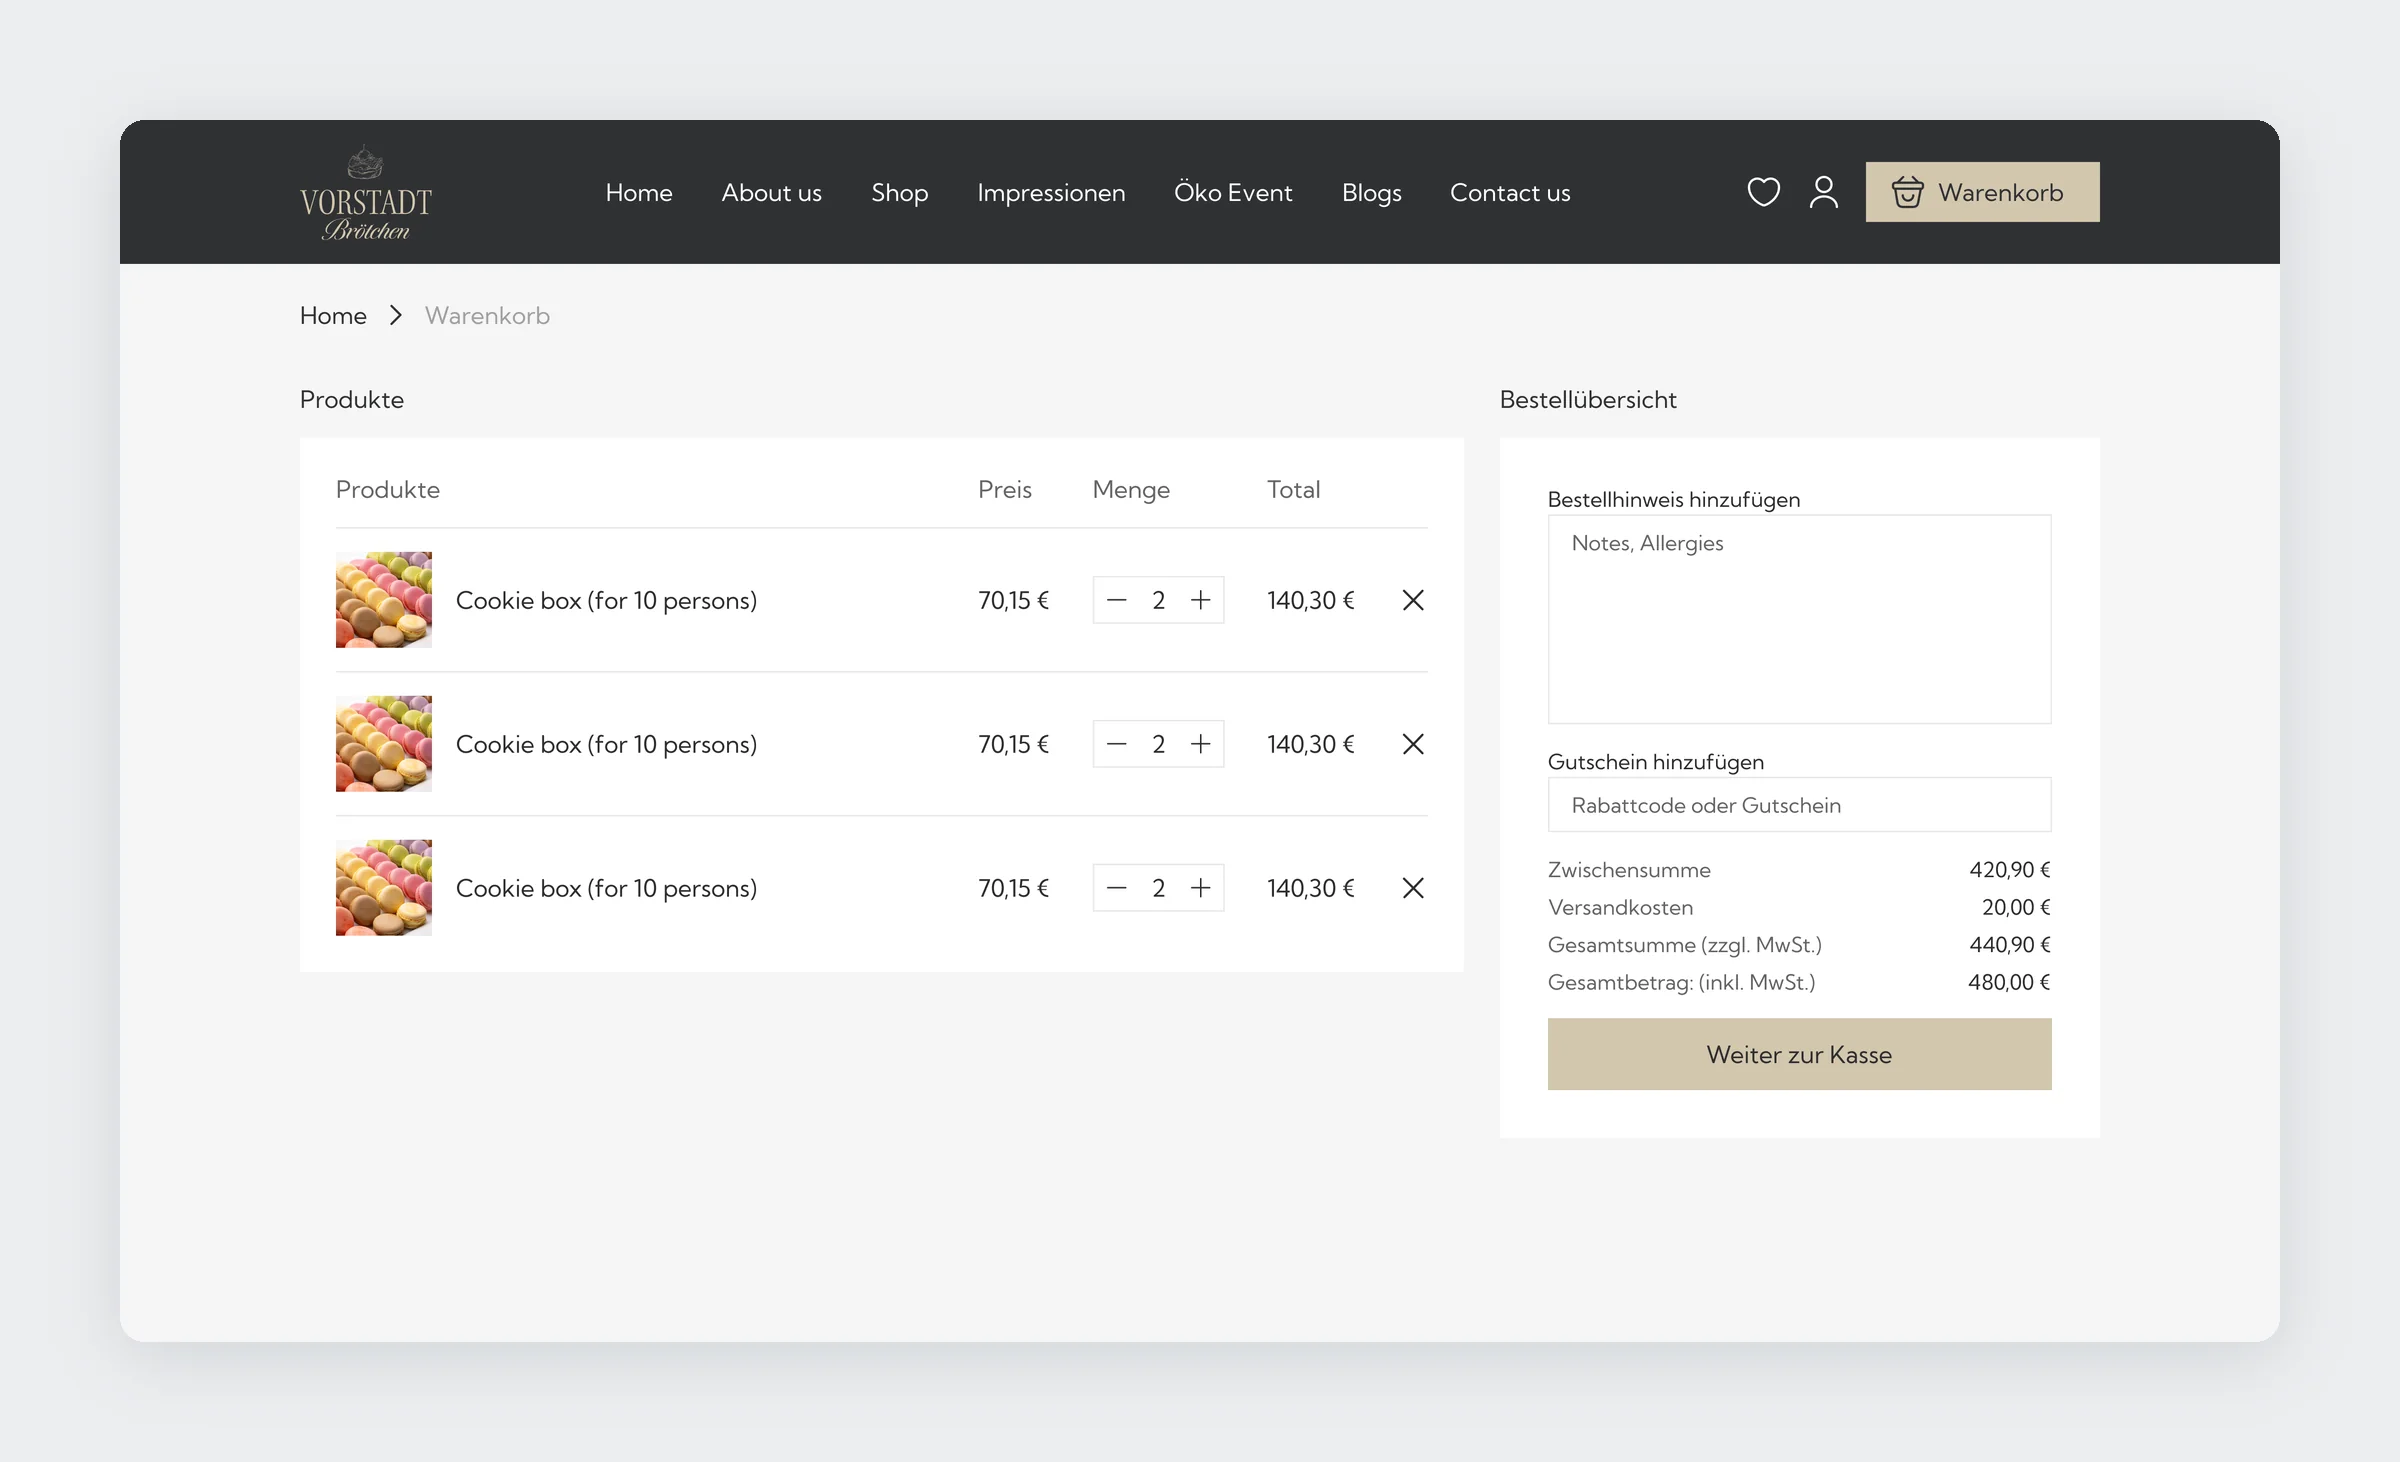The width and height of the screenshot is (2400, 1462).
Task: Increase quantity of second Cookie box
Action: click(x=1200, y=744)
